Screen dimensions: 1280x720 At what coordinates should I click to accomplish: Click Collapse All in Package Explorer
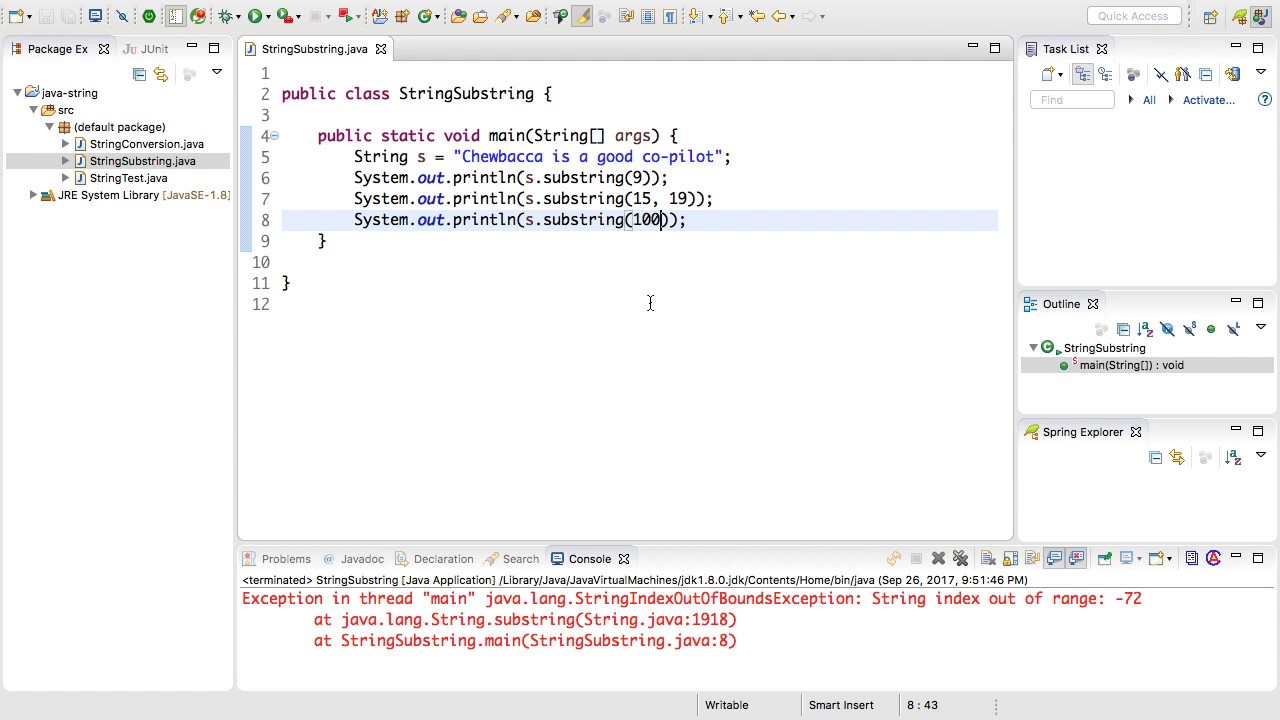pos(139,74)
